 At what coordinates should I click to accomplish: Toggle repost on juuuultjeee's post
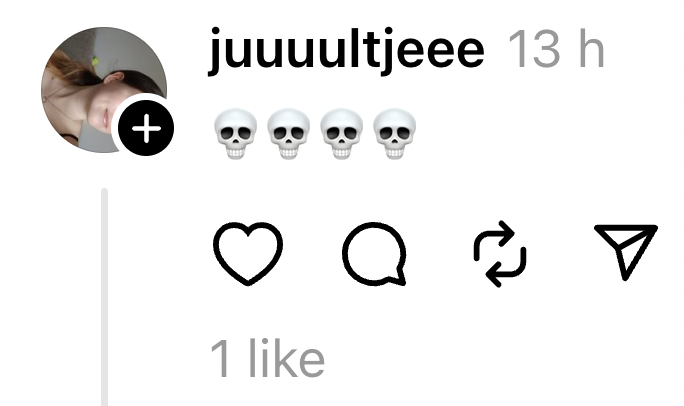[500, 253]
